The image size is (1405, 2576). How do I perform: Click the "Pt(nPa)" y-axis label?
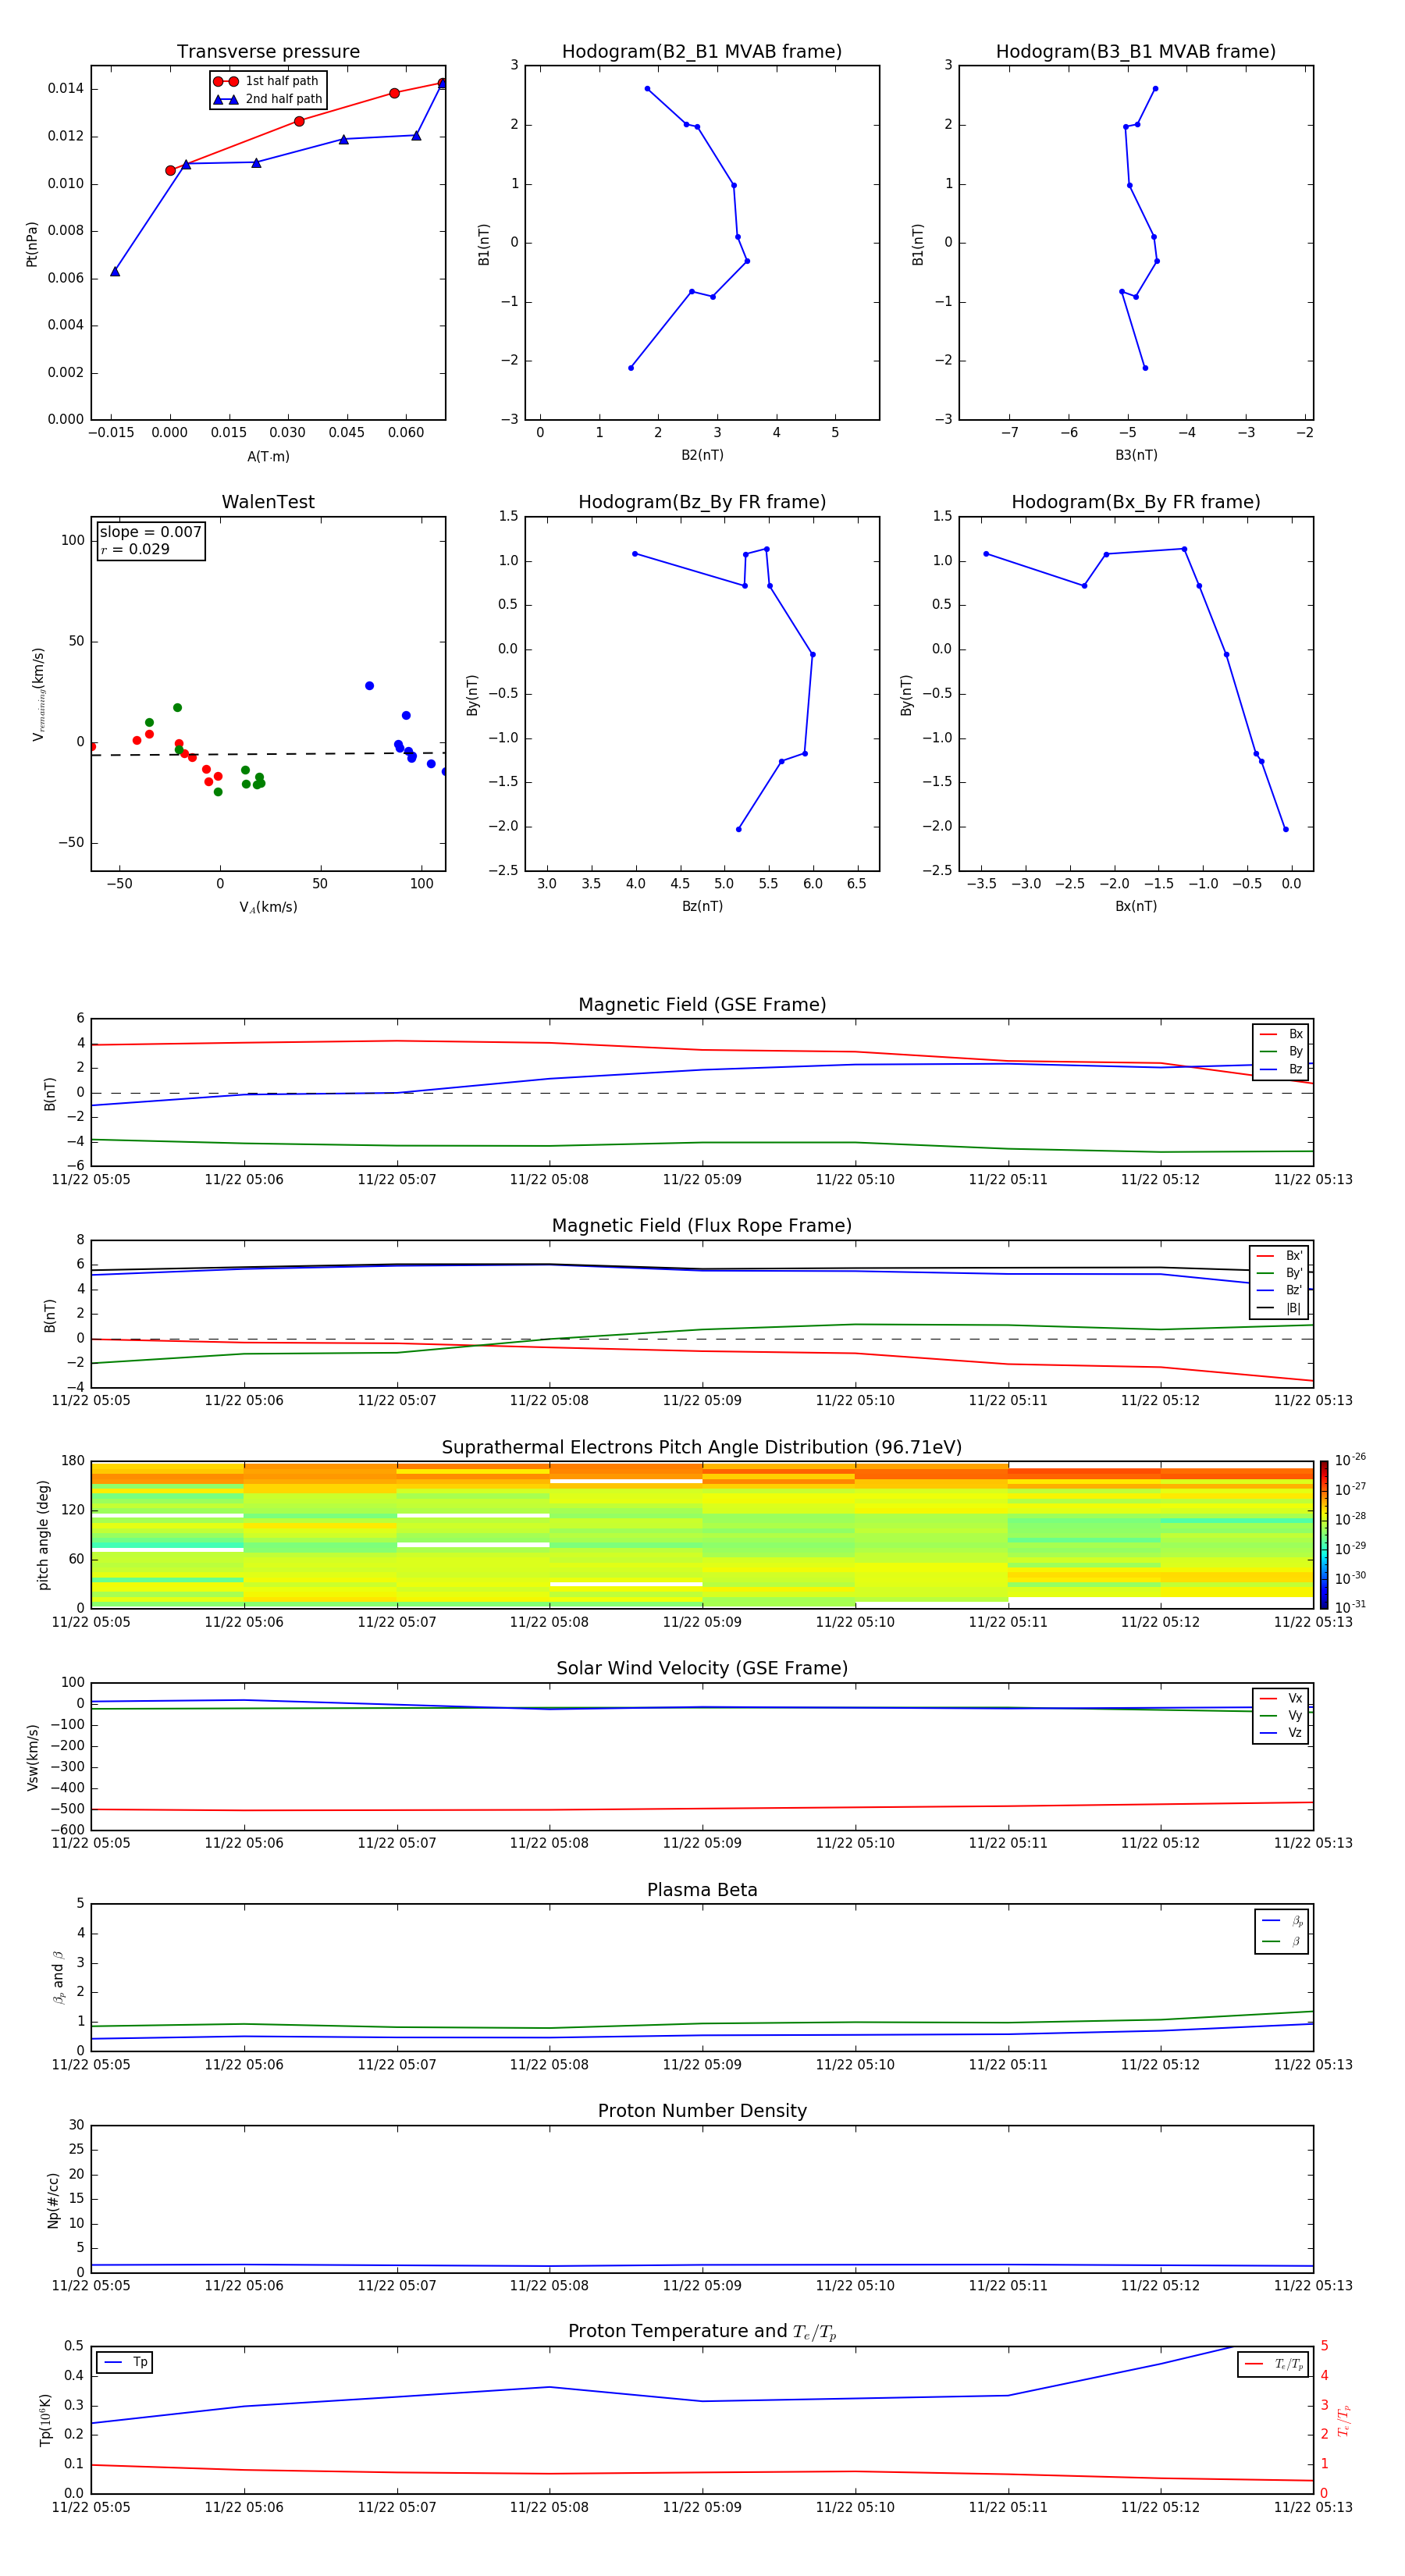pos(32,243)
